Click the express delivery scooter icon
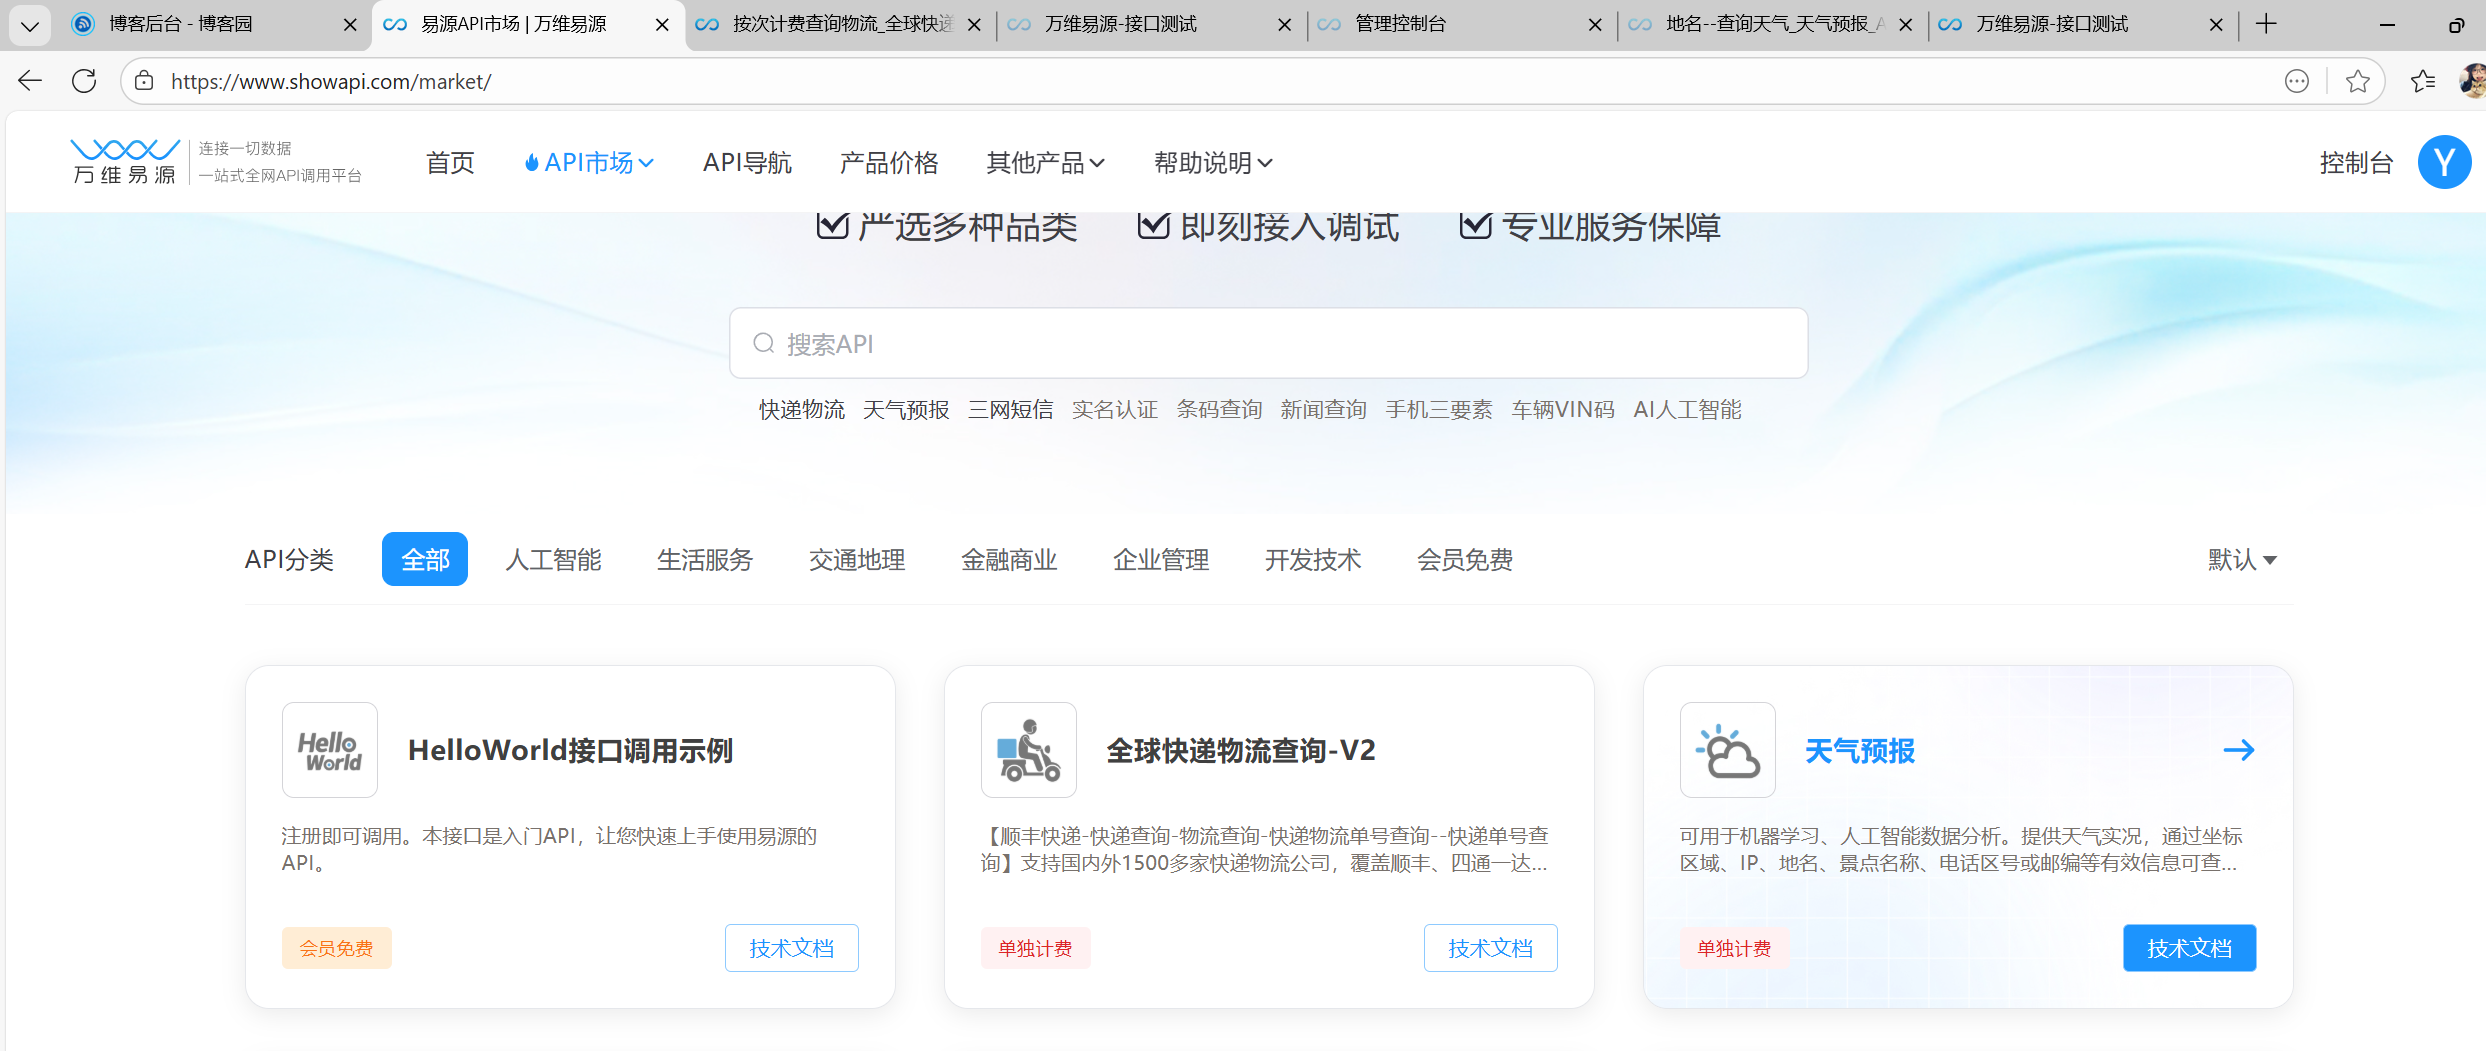 (x=1029, y=750)
